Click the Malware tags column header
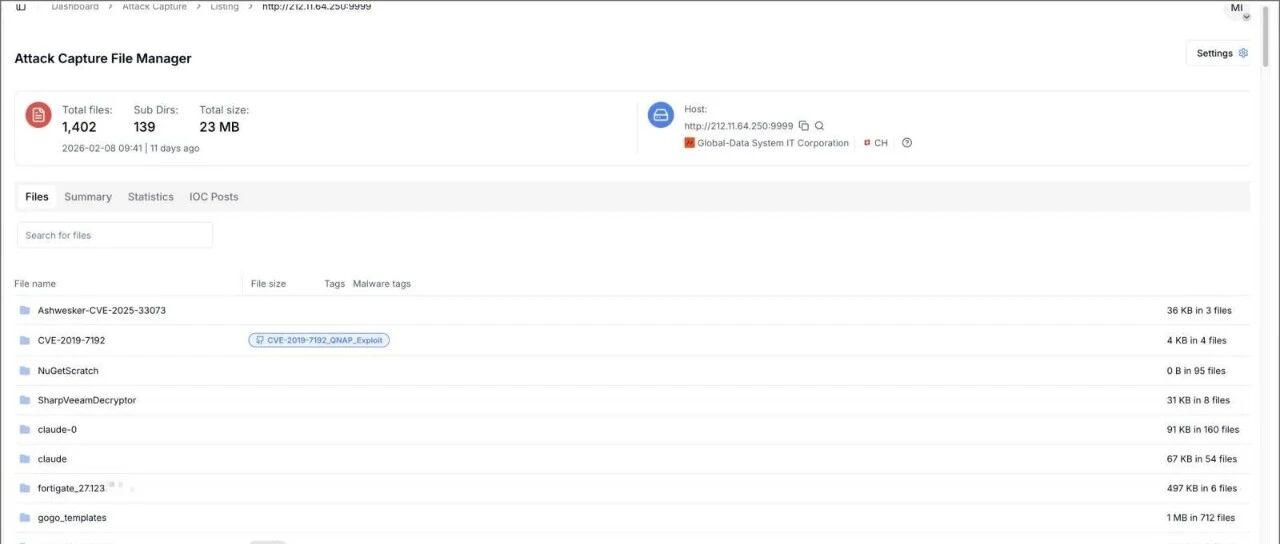Image resolution: width=1280 pixels, height=544 pixels. click(x=382, y=284)
